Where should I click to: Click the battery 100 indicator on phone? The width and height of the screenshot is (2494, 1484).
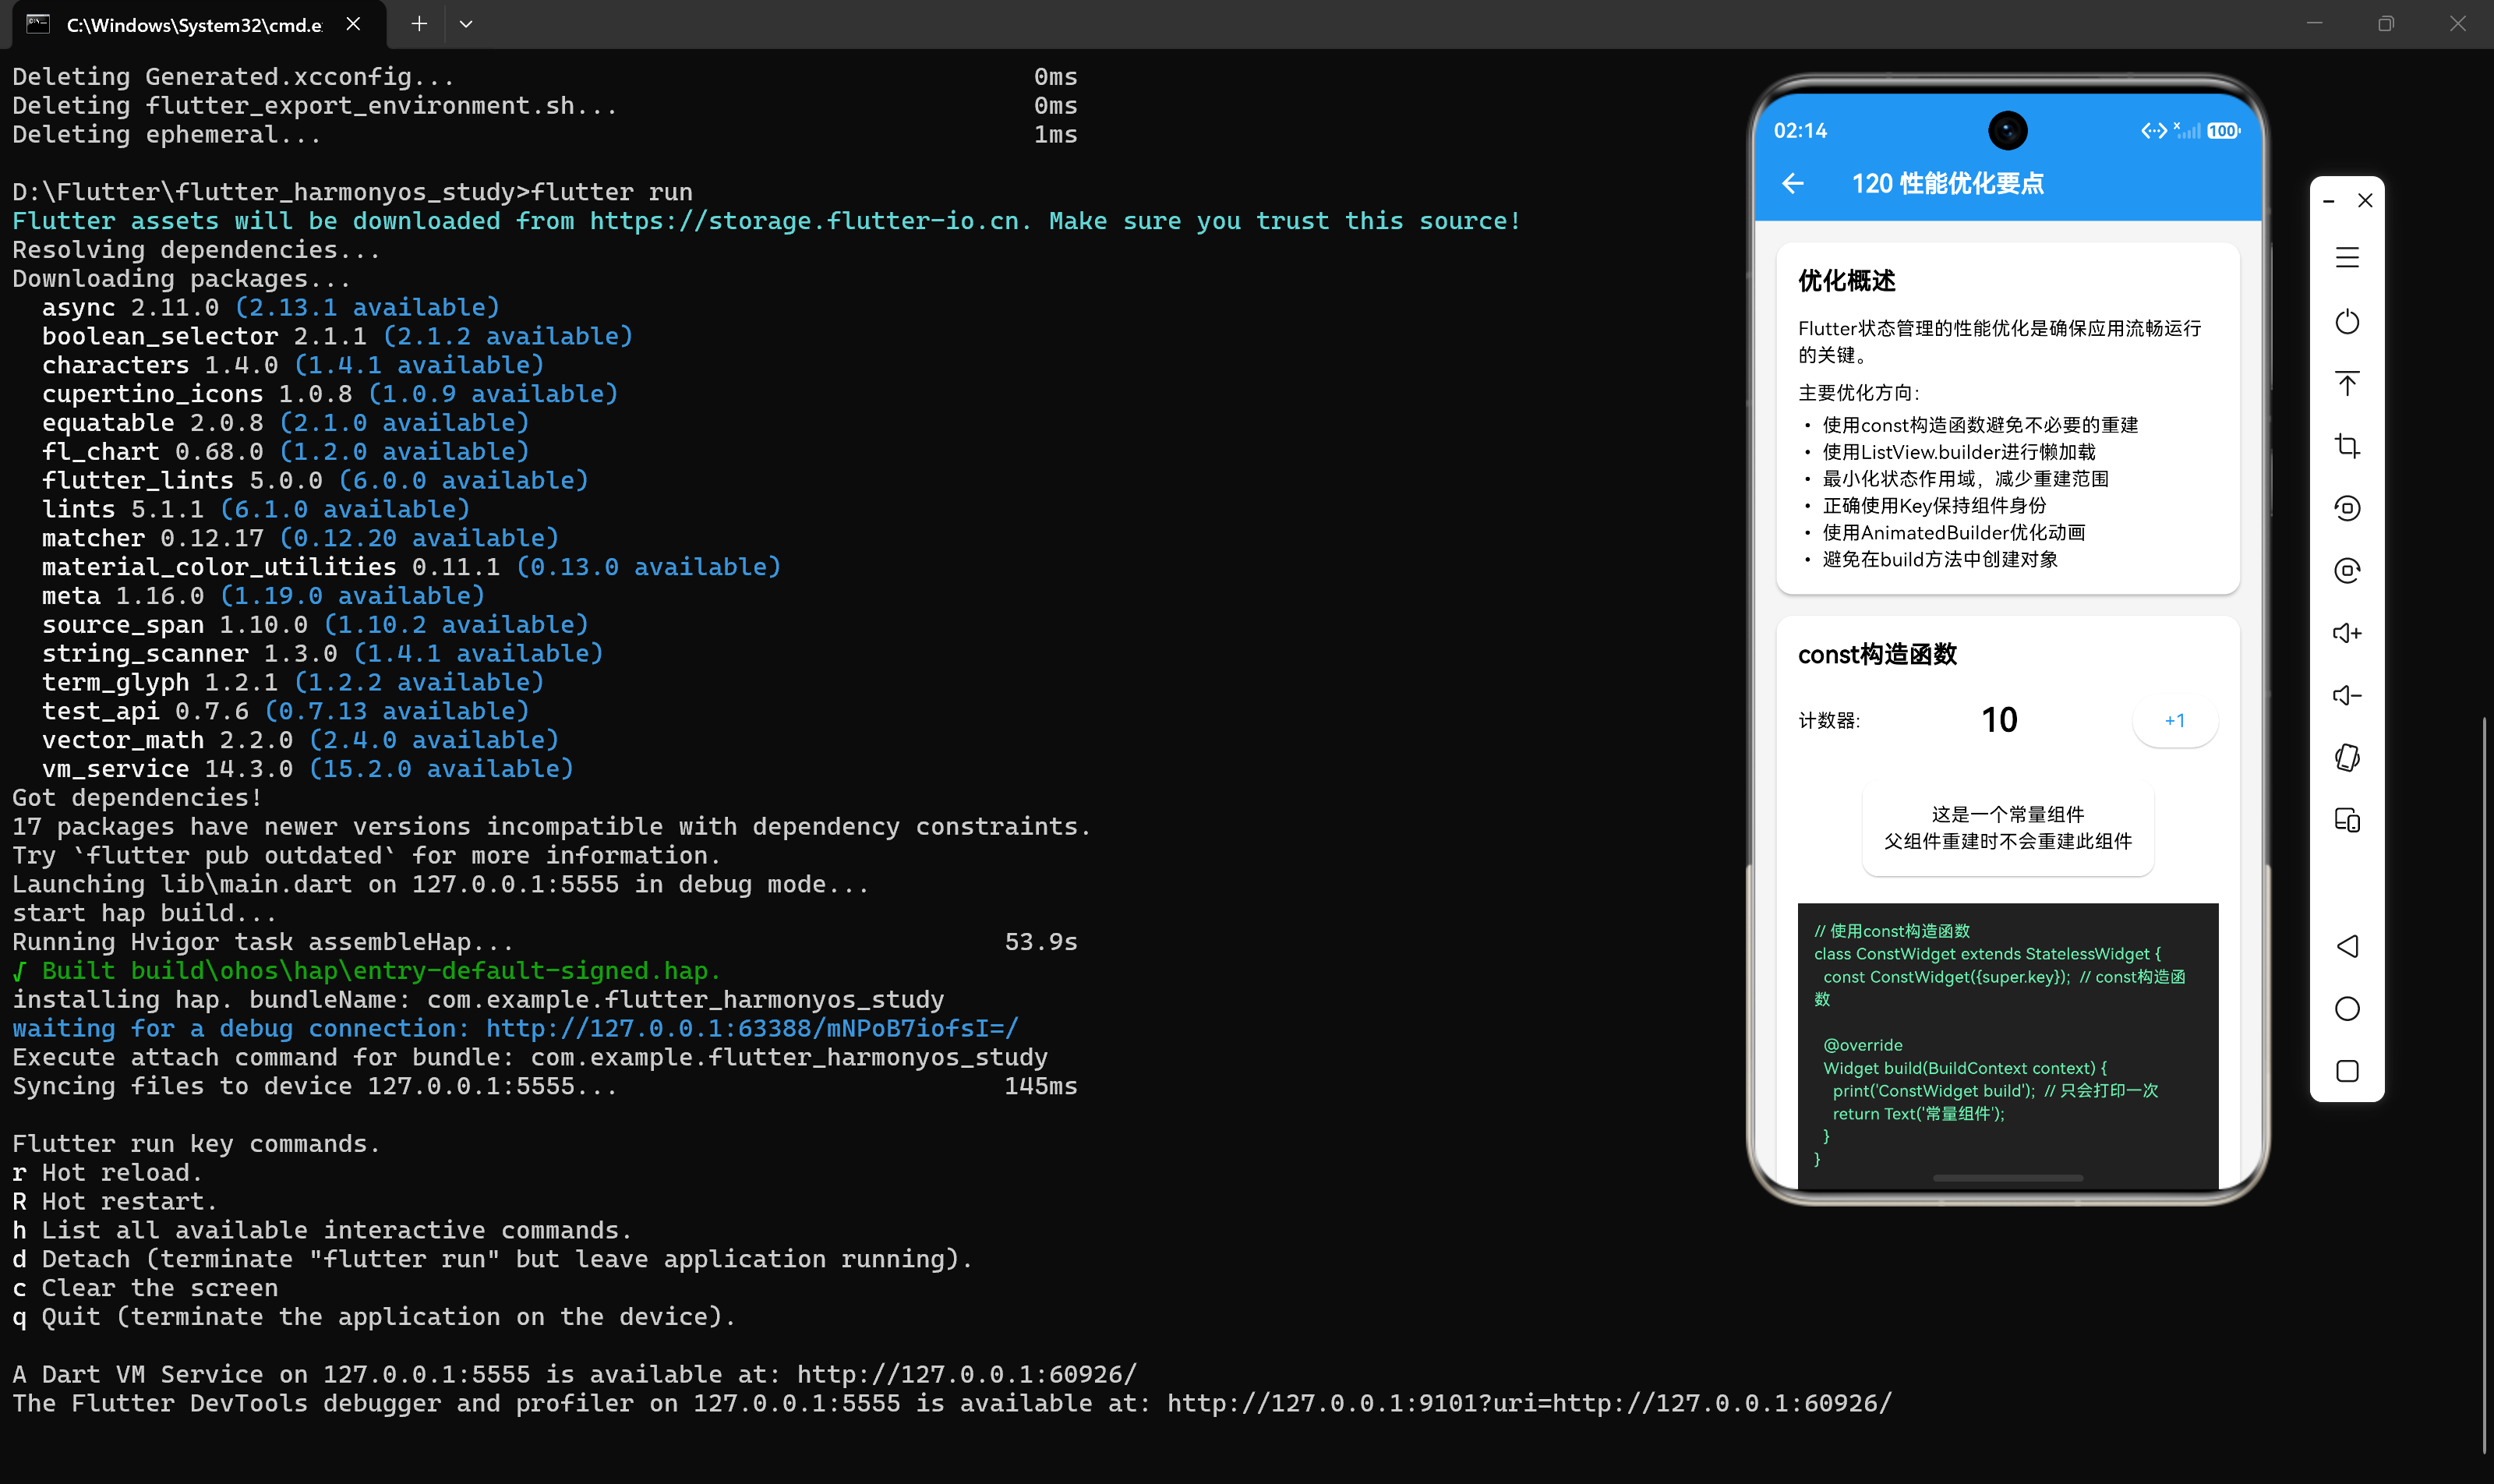pyautogui.click(x=2224, y=131)
